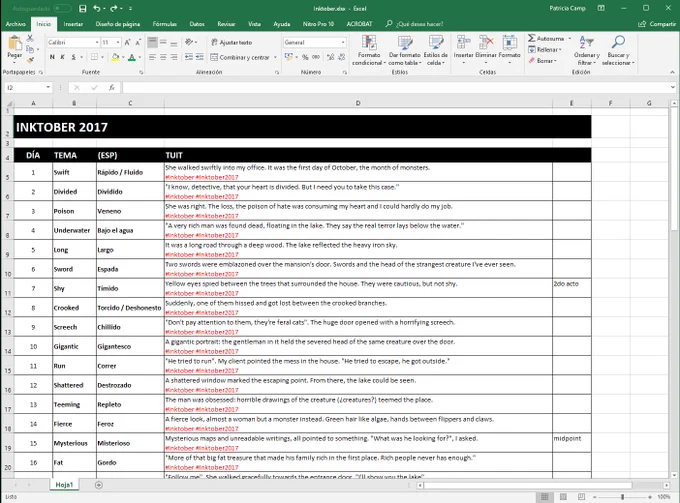Image resolution: width=680 pixels, height=503 pixels.
Task: Switch to the Revisar tab
Action: 226,24
